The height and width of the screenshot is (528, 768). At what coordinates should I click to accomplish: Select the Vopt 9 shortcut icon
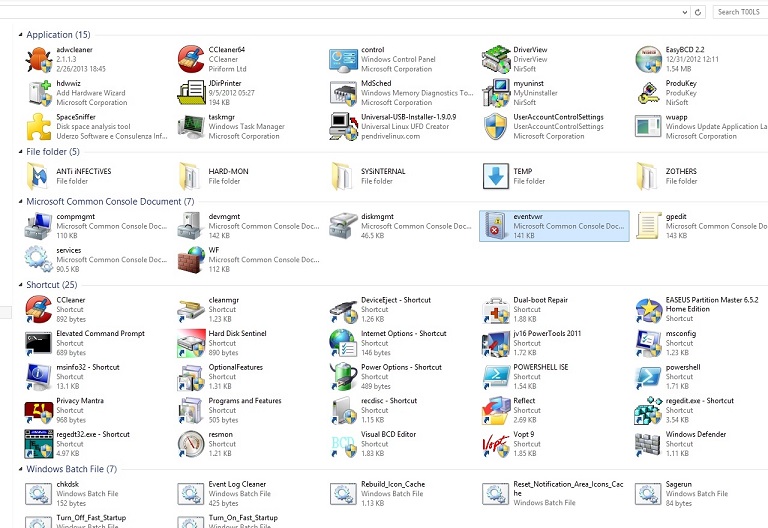[x=496, y=444]
